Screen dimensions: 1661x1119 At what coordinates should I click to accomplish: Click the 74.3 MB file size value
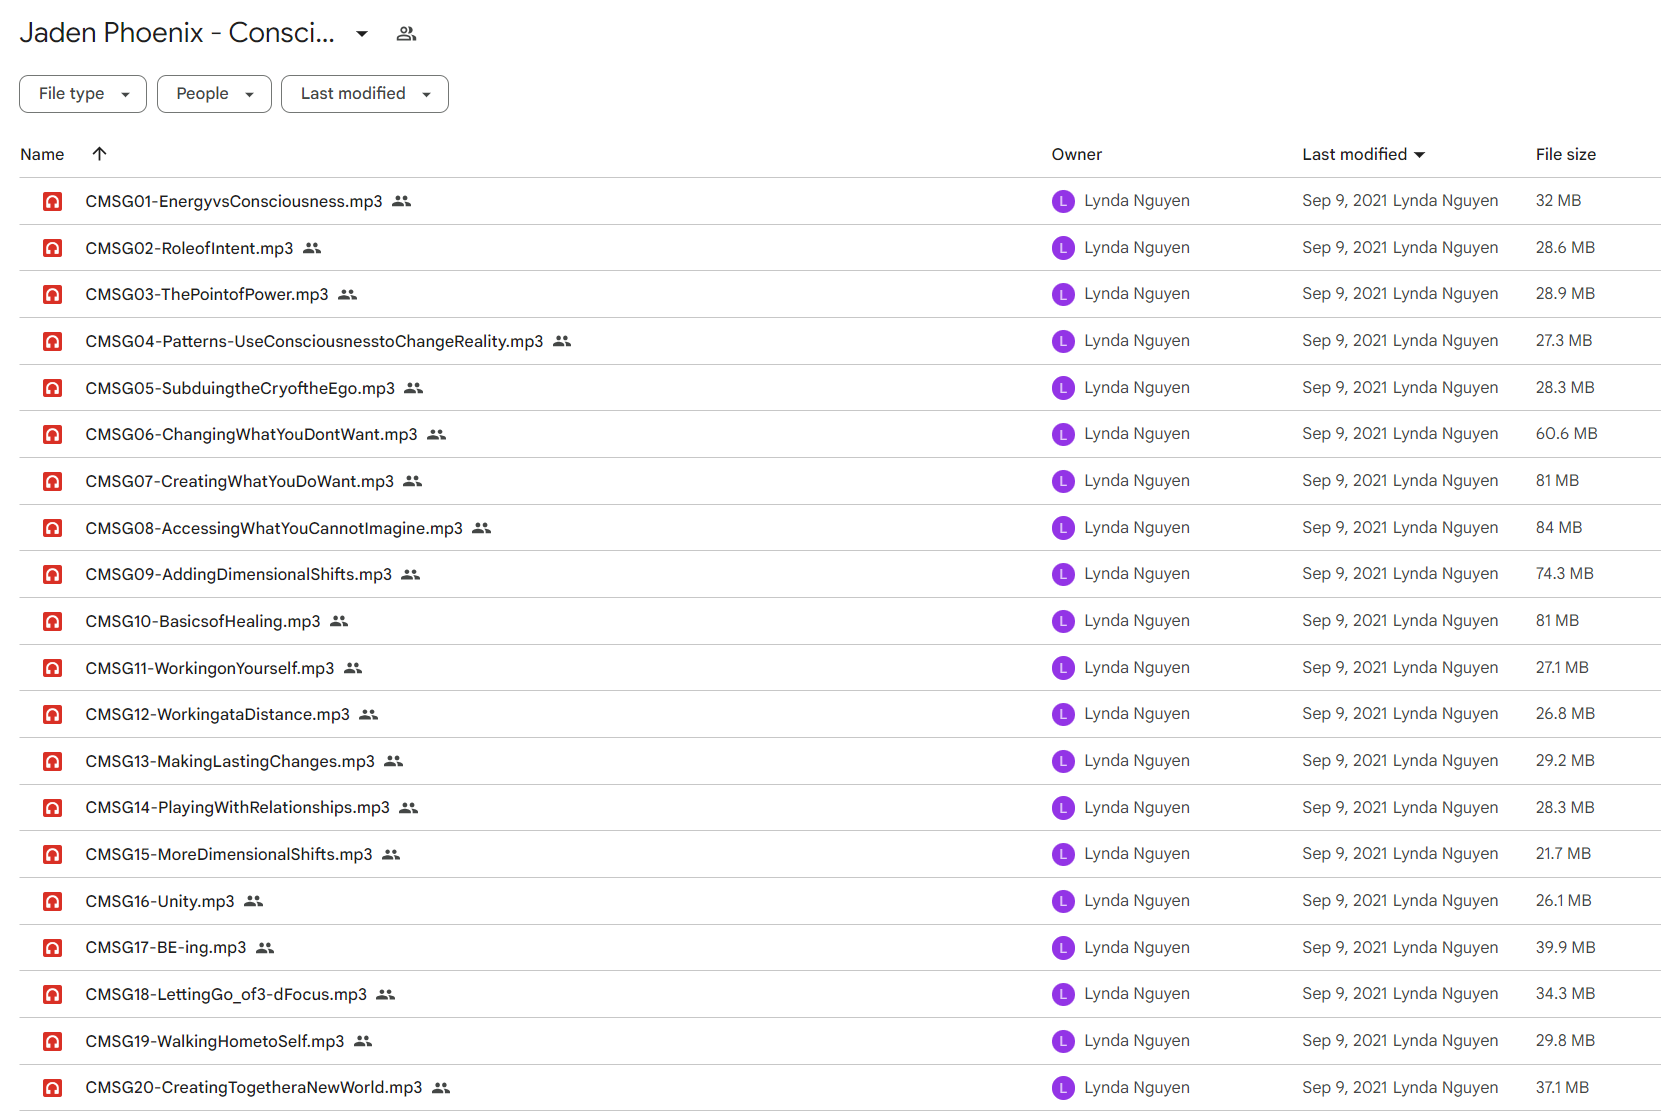click(x=1565, y=574)
